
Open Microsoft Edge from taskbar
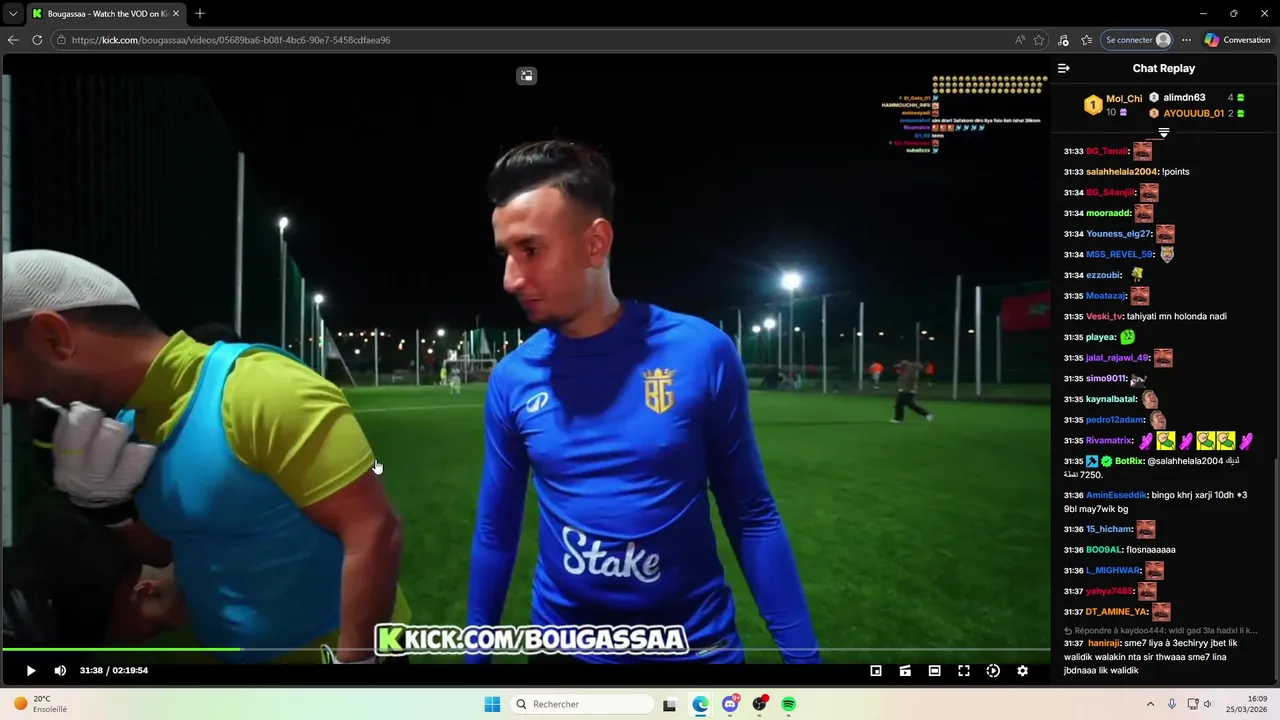click(x=700, y=704)
